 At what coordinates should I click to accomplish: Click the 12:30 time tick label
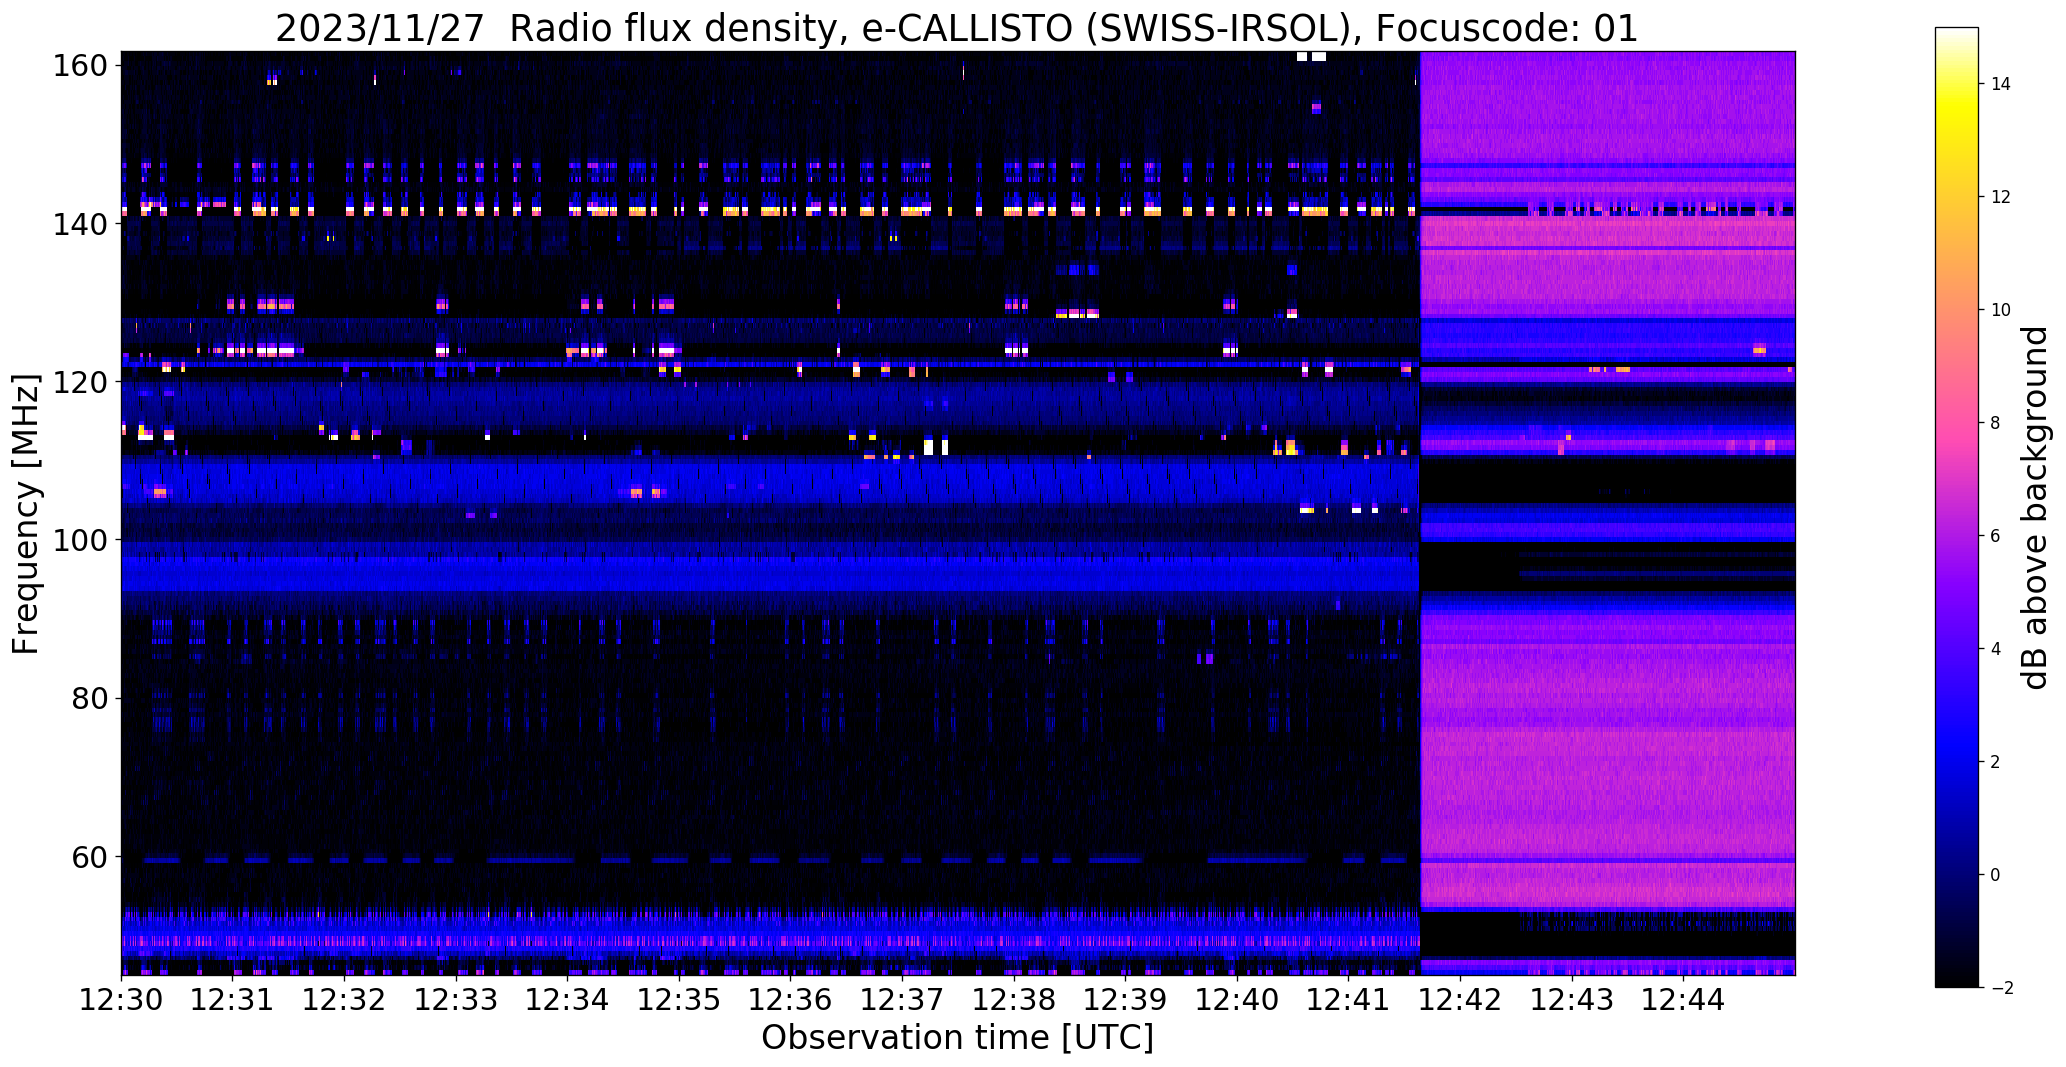click(121, 1000)
